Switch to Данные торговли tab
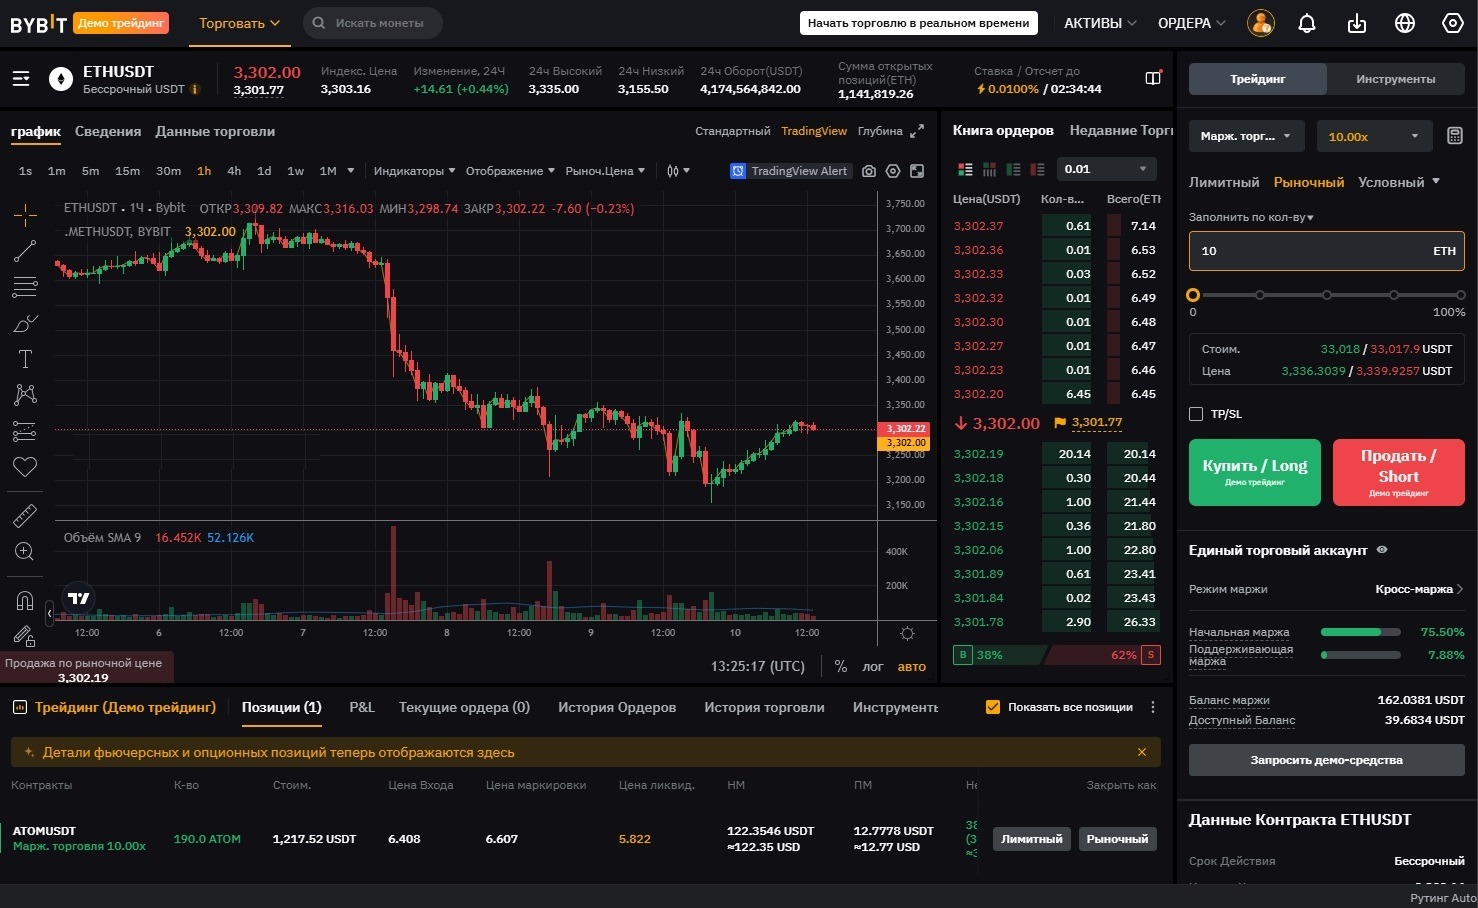Image resolution: width=1478 pixels, height=908 pixels. tap(215, 131)
